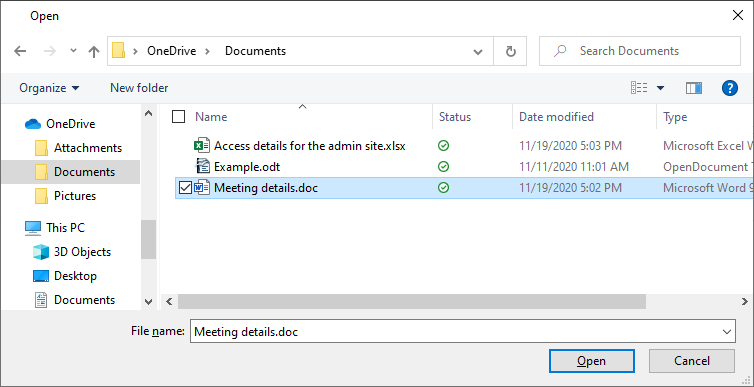This screenshot has width=754, height=387.
Task: Check the select all items checkbox
Action: pos(178,116)
